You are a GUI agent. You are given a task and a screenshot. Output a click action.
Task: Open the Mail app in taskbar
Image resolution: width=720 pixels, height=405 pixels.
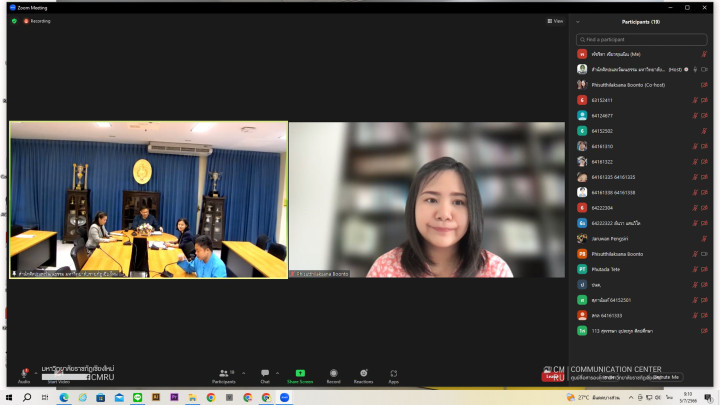[x=119, y=397]
